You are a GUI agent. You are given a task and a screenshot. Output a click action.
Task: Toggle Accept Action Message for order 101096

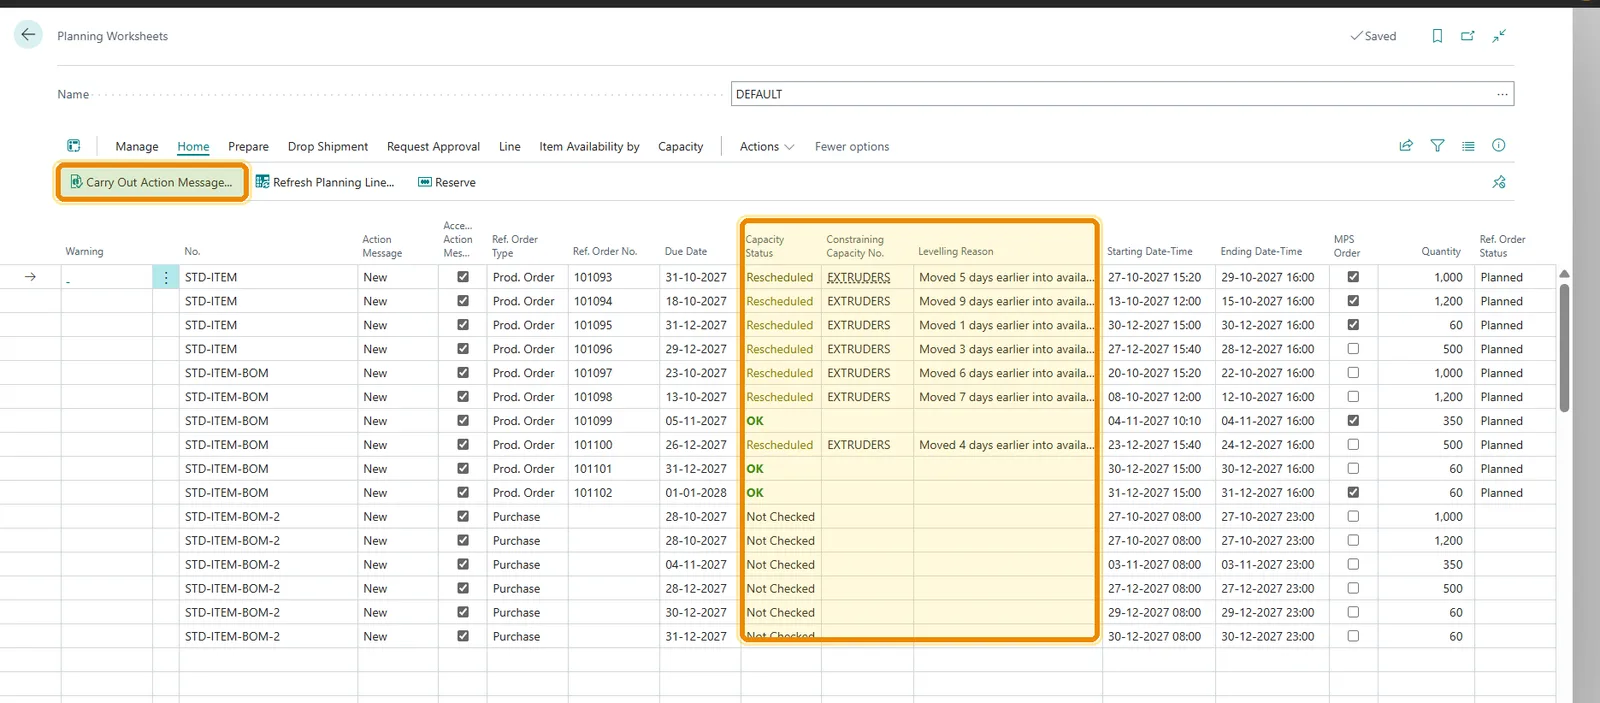coord(463,349)
